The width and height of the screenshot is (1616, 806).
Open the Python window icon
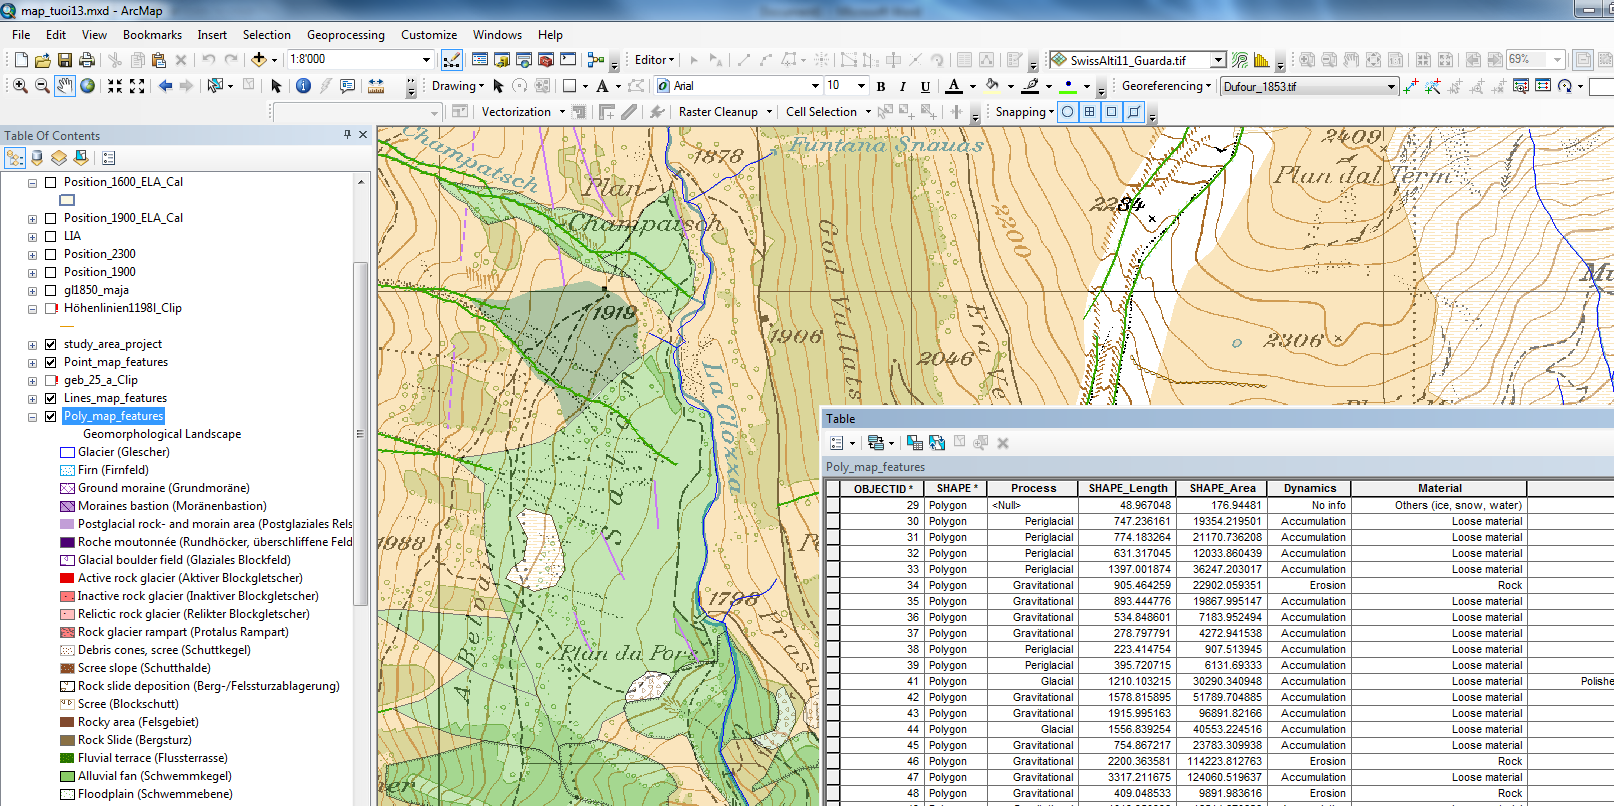coord(568,60)
